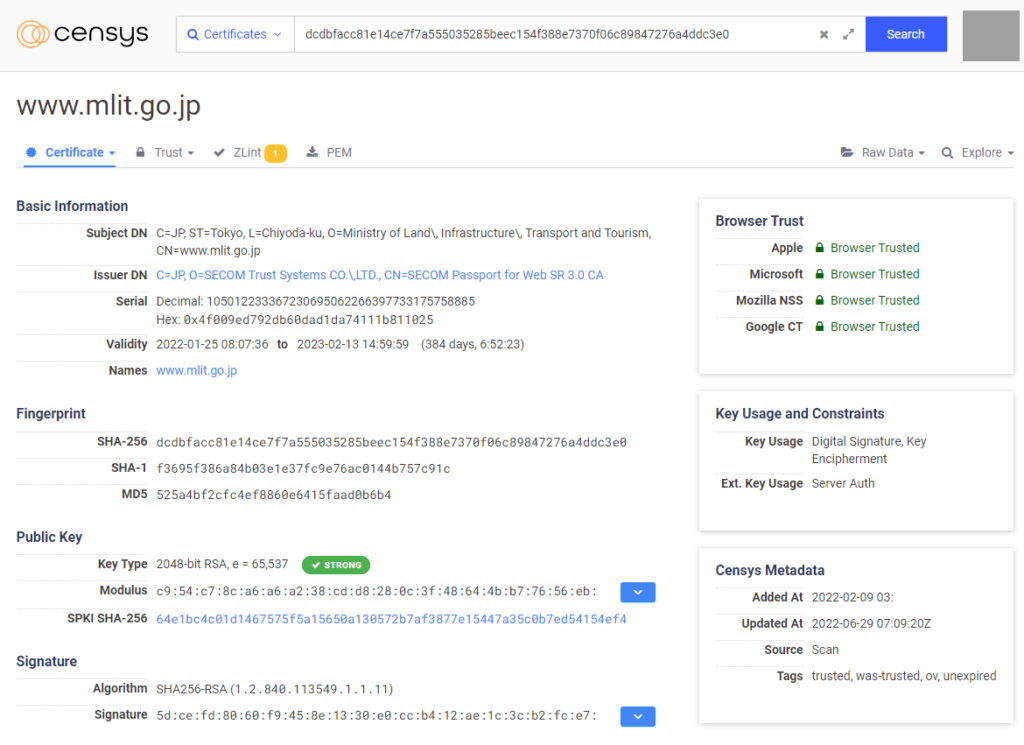The width and height of the screenshot is (1024, 745).
Task: Click the lock icon next to Microsoft
Action: pos(820,274)
